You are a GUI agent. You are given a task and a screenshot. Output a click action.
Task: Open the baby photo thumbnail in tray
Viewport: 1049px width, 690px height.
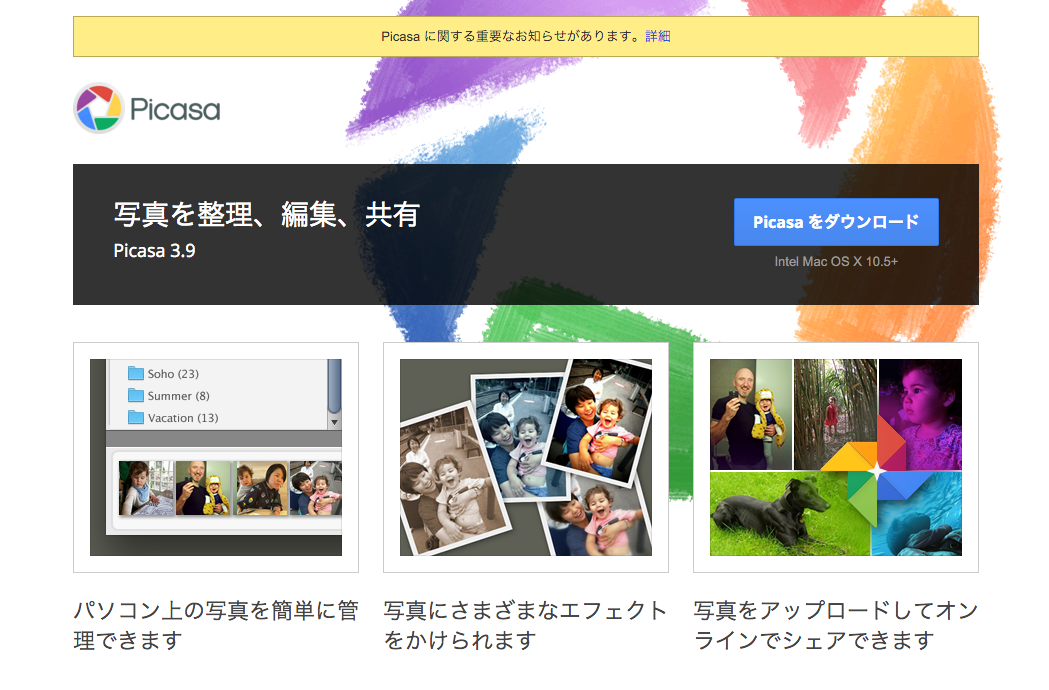click(146, 488)
